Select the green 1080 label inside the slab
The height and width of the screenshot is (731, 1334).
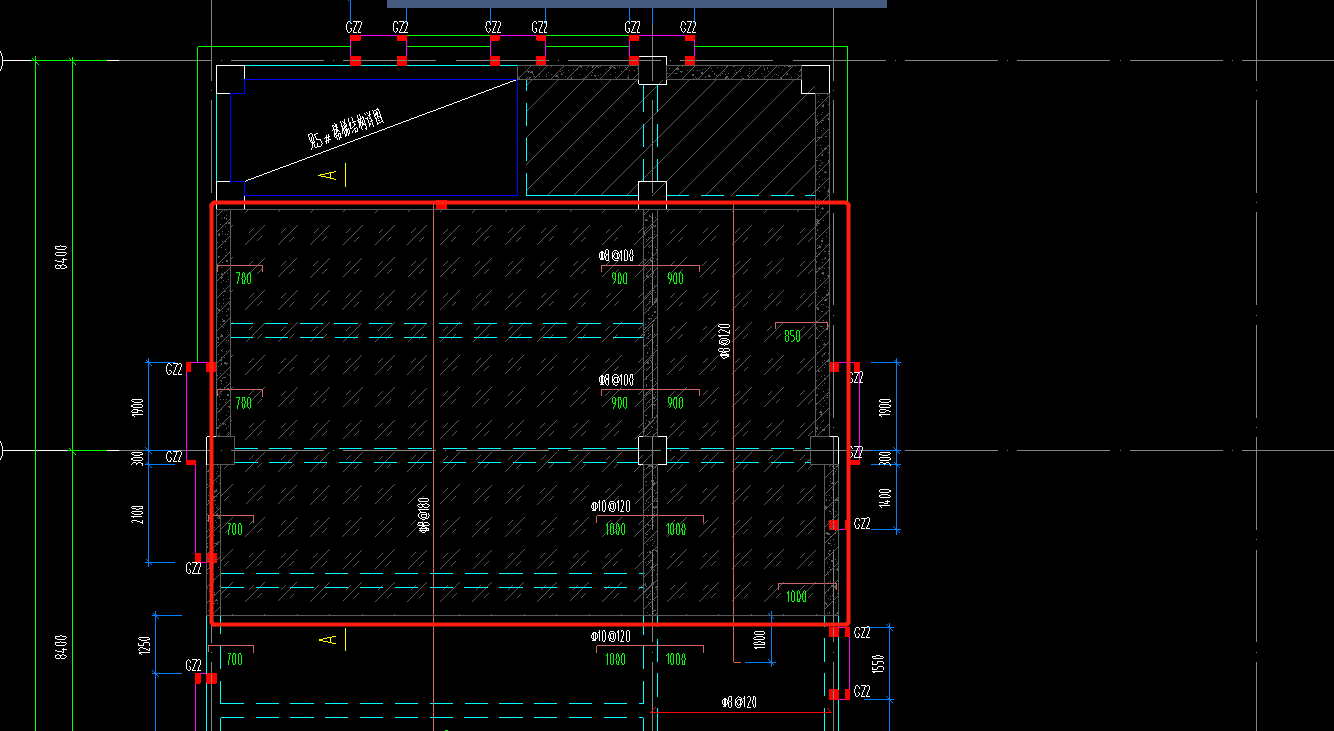(615, 530)
